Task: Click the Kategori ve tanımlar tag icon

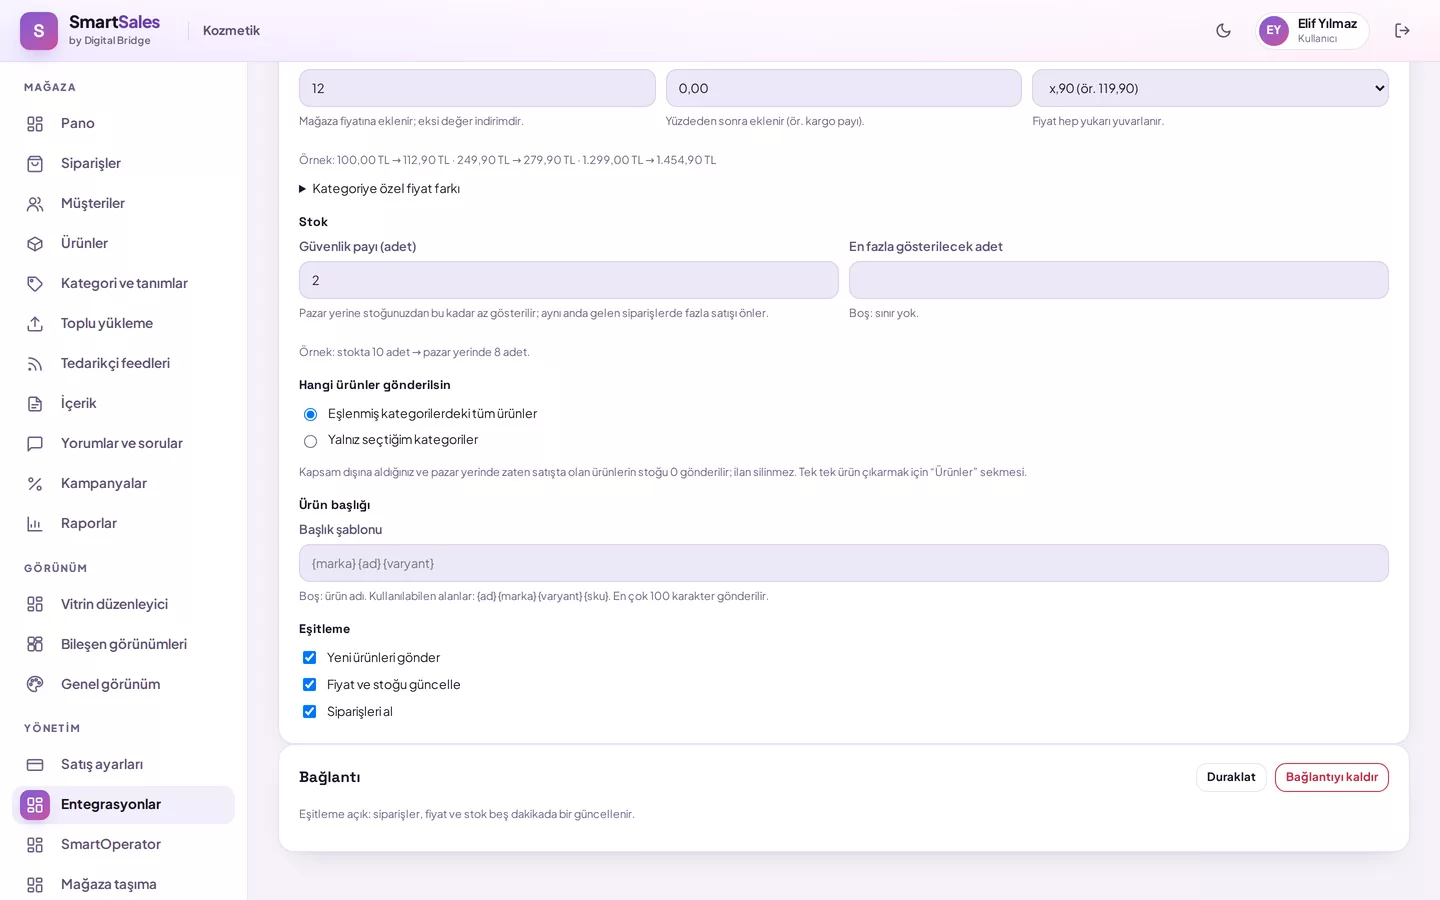Action: point(35,284)
